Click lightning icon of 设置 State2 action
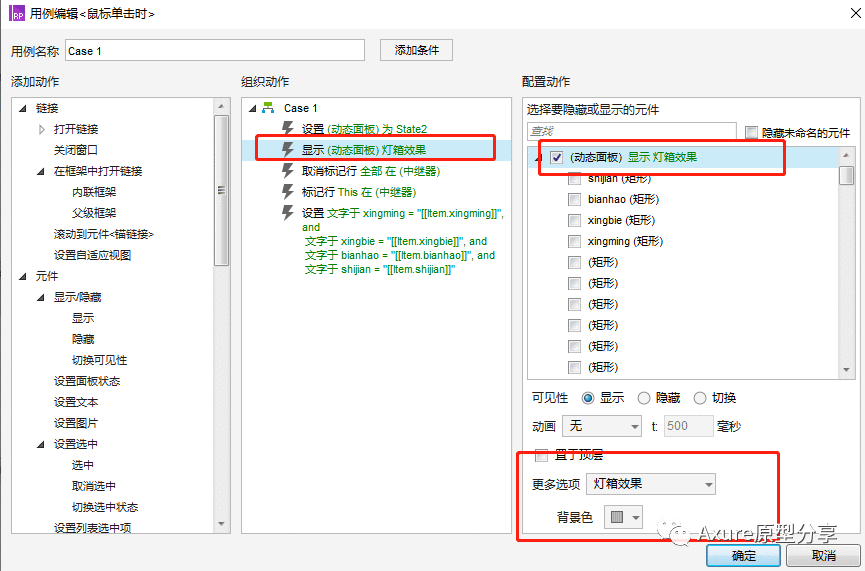Viewport: 865px width, 571px height. (287, 128)
